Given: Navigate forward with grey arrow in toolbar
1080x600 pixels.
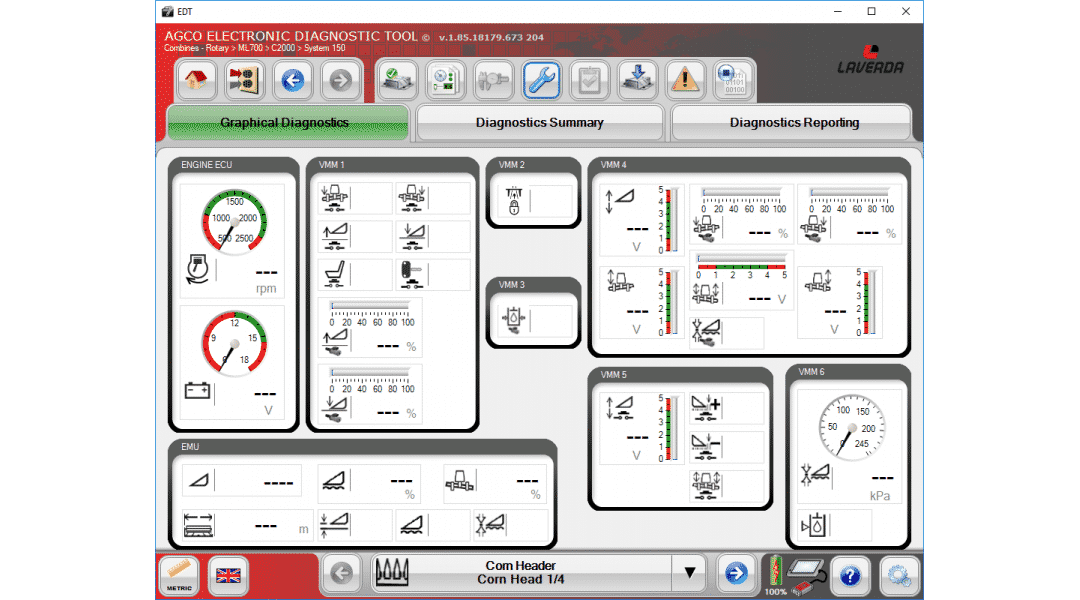Looking at the screenshot, I should tap(340, 81).
